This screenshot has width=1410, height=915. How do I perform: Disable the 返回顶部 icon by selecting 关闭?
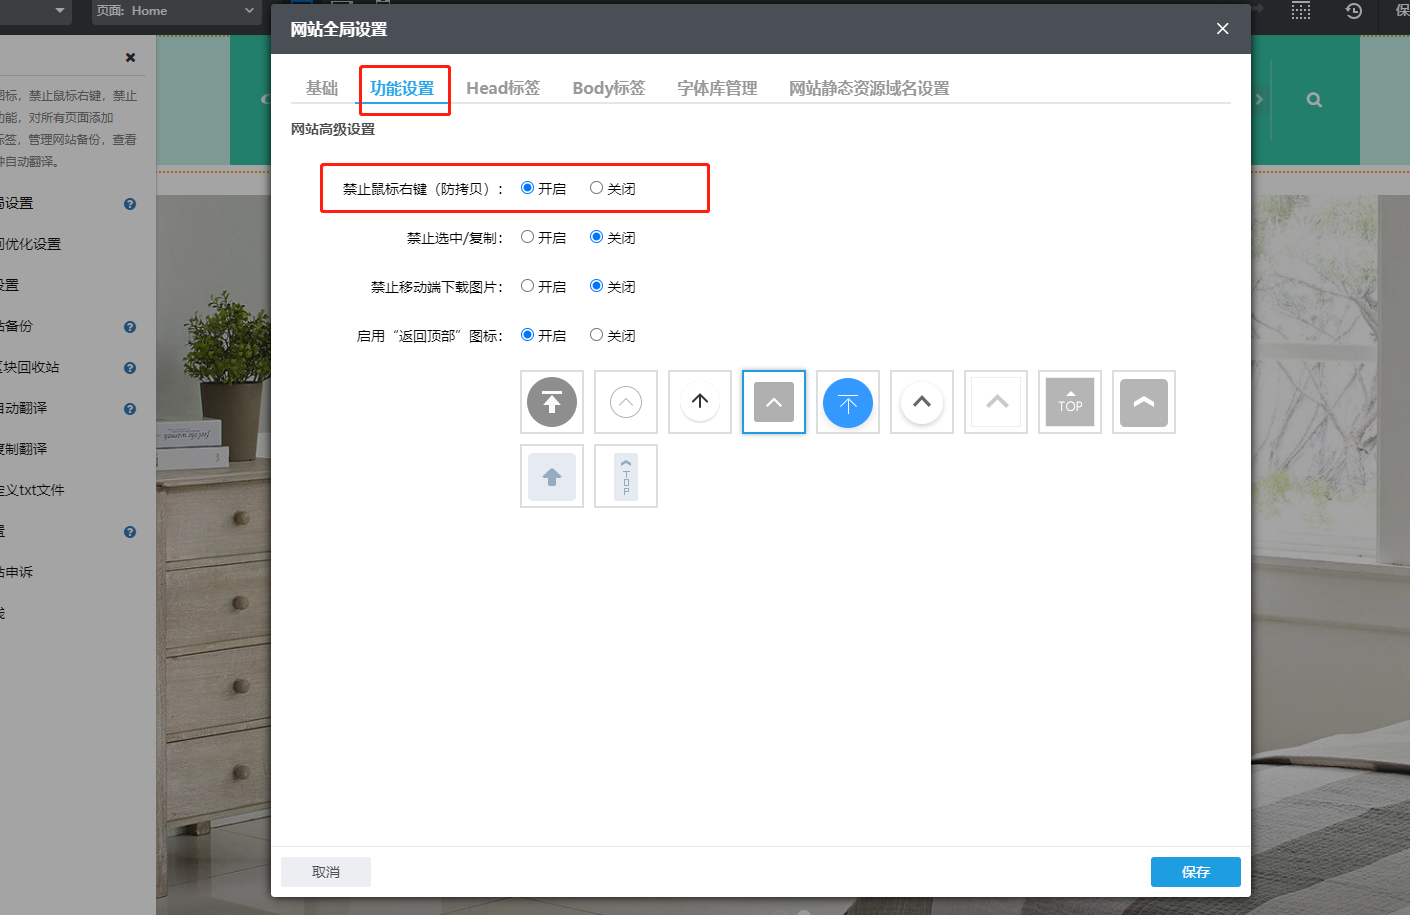[597, 335]
